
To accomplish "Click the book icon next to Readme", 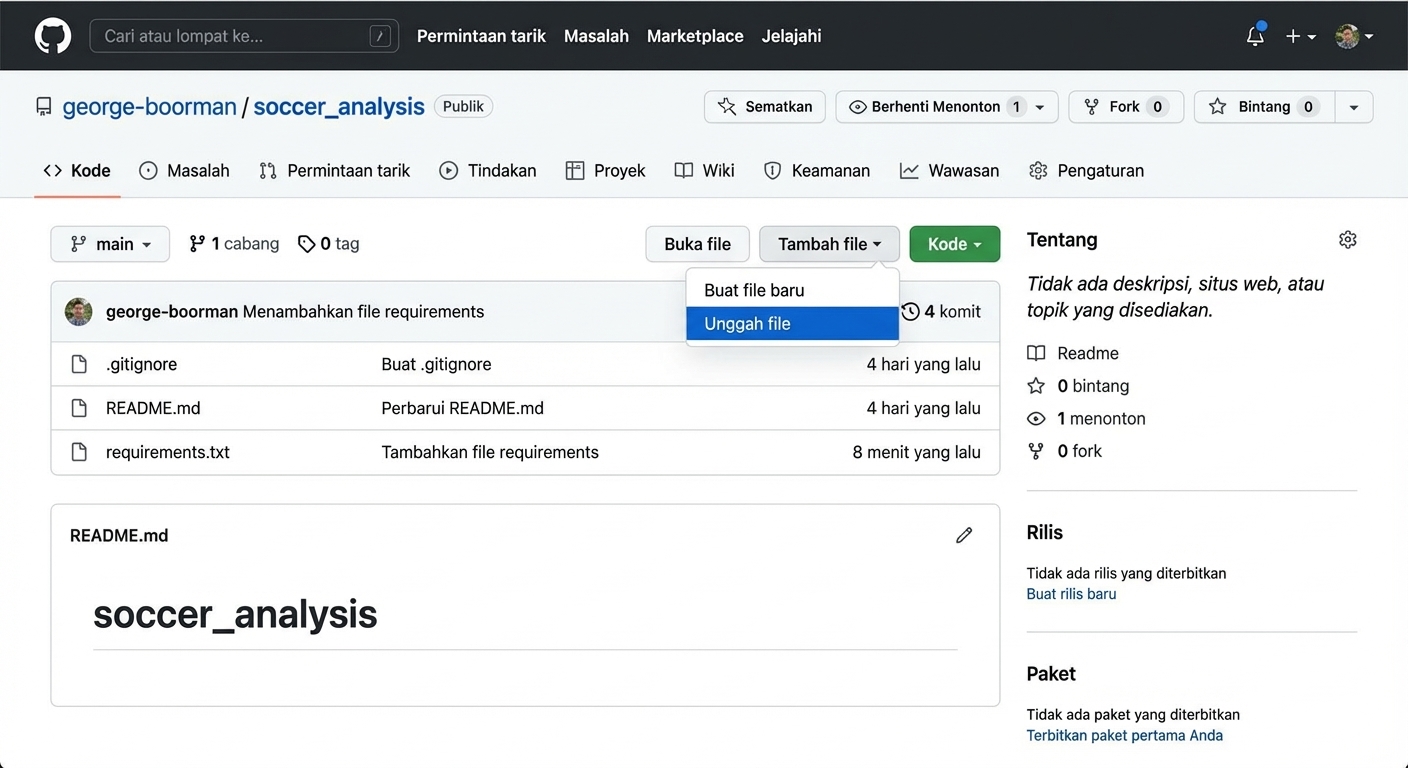I will (x=1036, y=353).
